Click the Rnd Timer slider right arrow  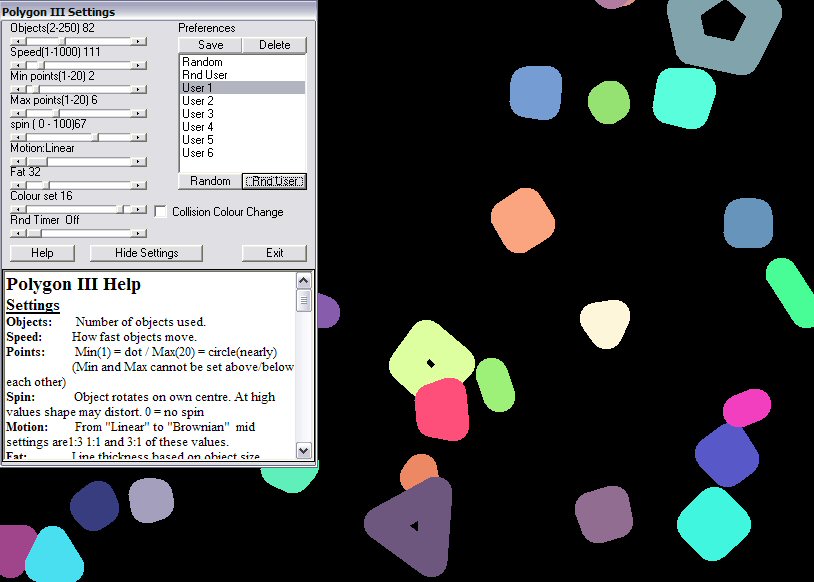pos(139,233)
